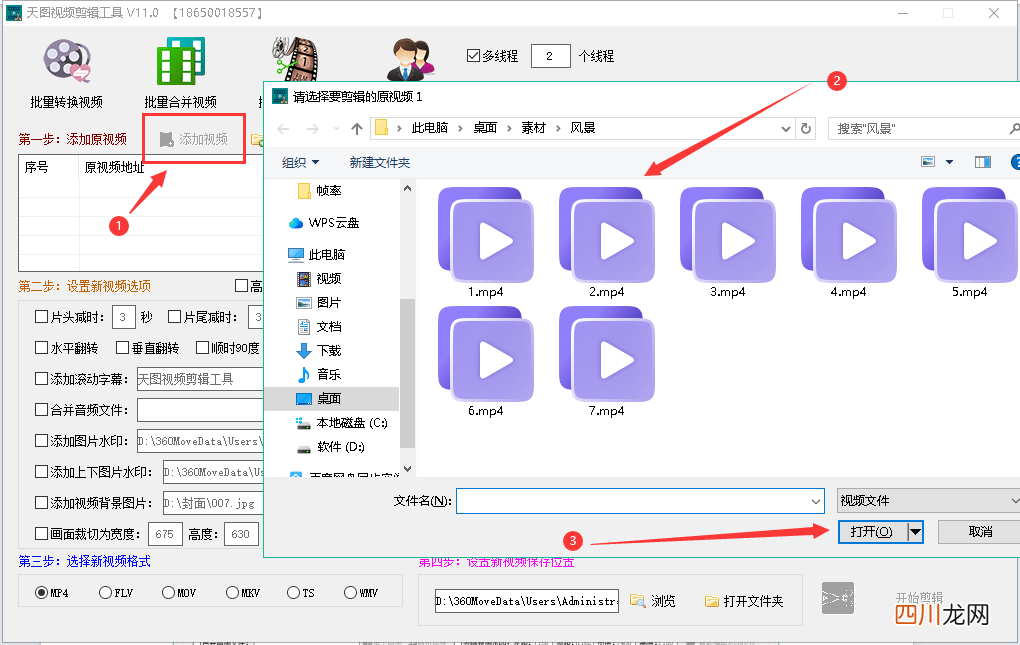Go back in the file dialog
The width and height of the screenshot is (1020, 645).
pyautogui.click(x=283, y=129)
